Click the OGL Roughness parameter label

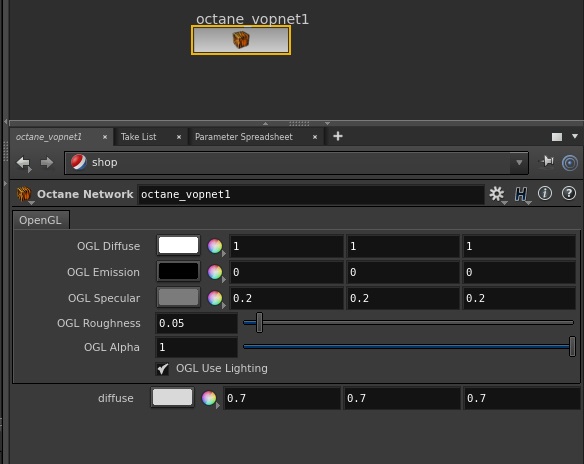coord(99,323)
